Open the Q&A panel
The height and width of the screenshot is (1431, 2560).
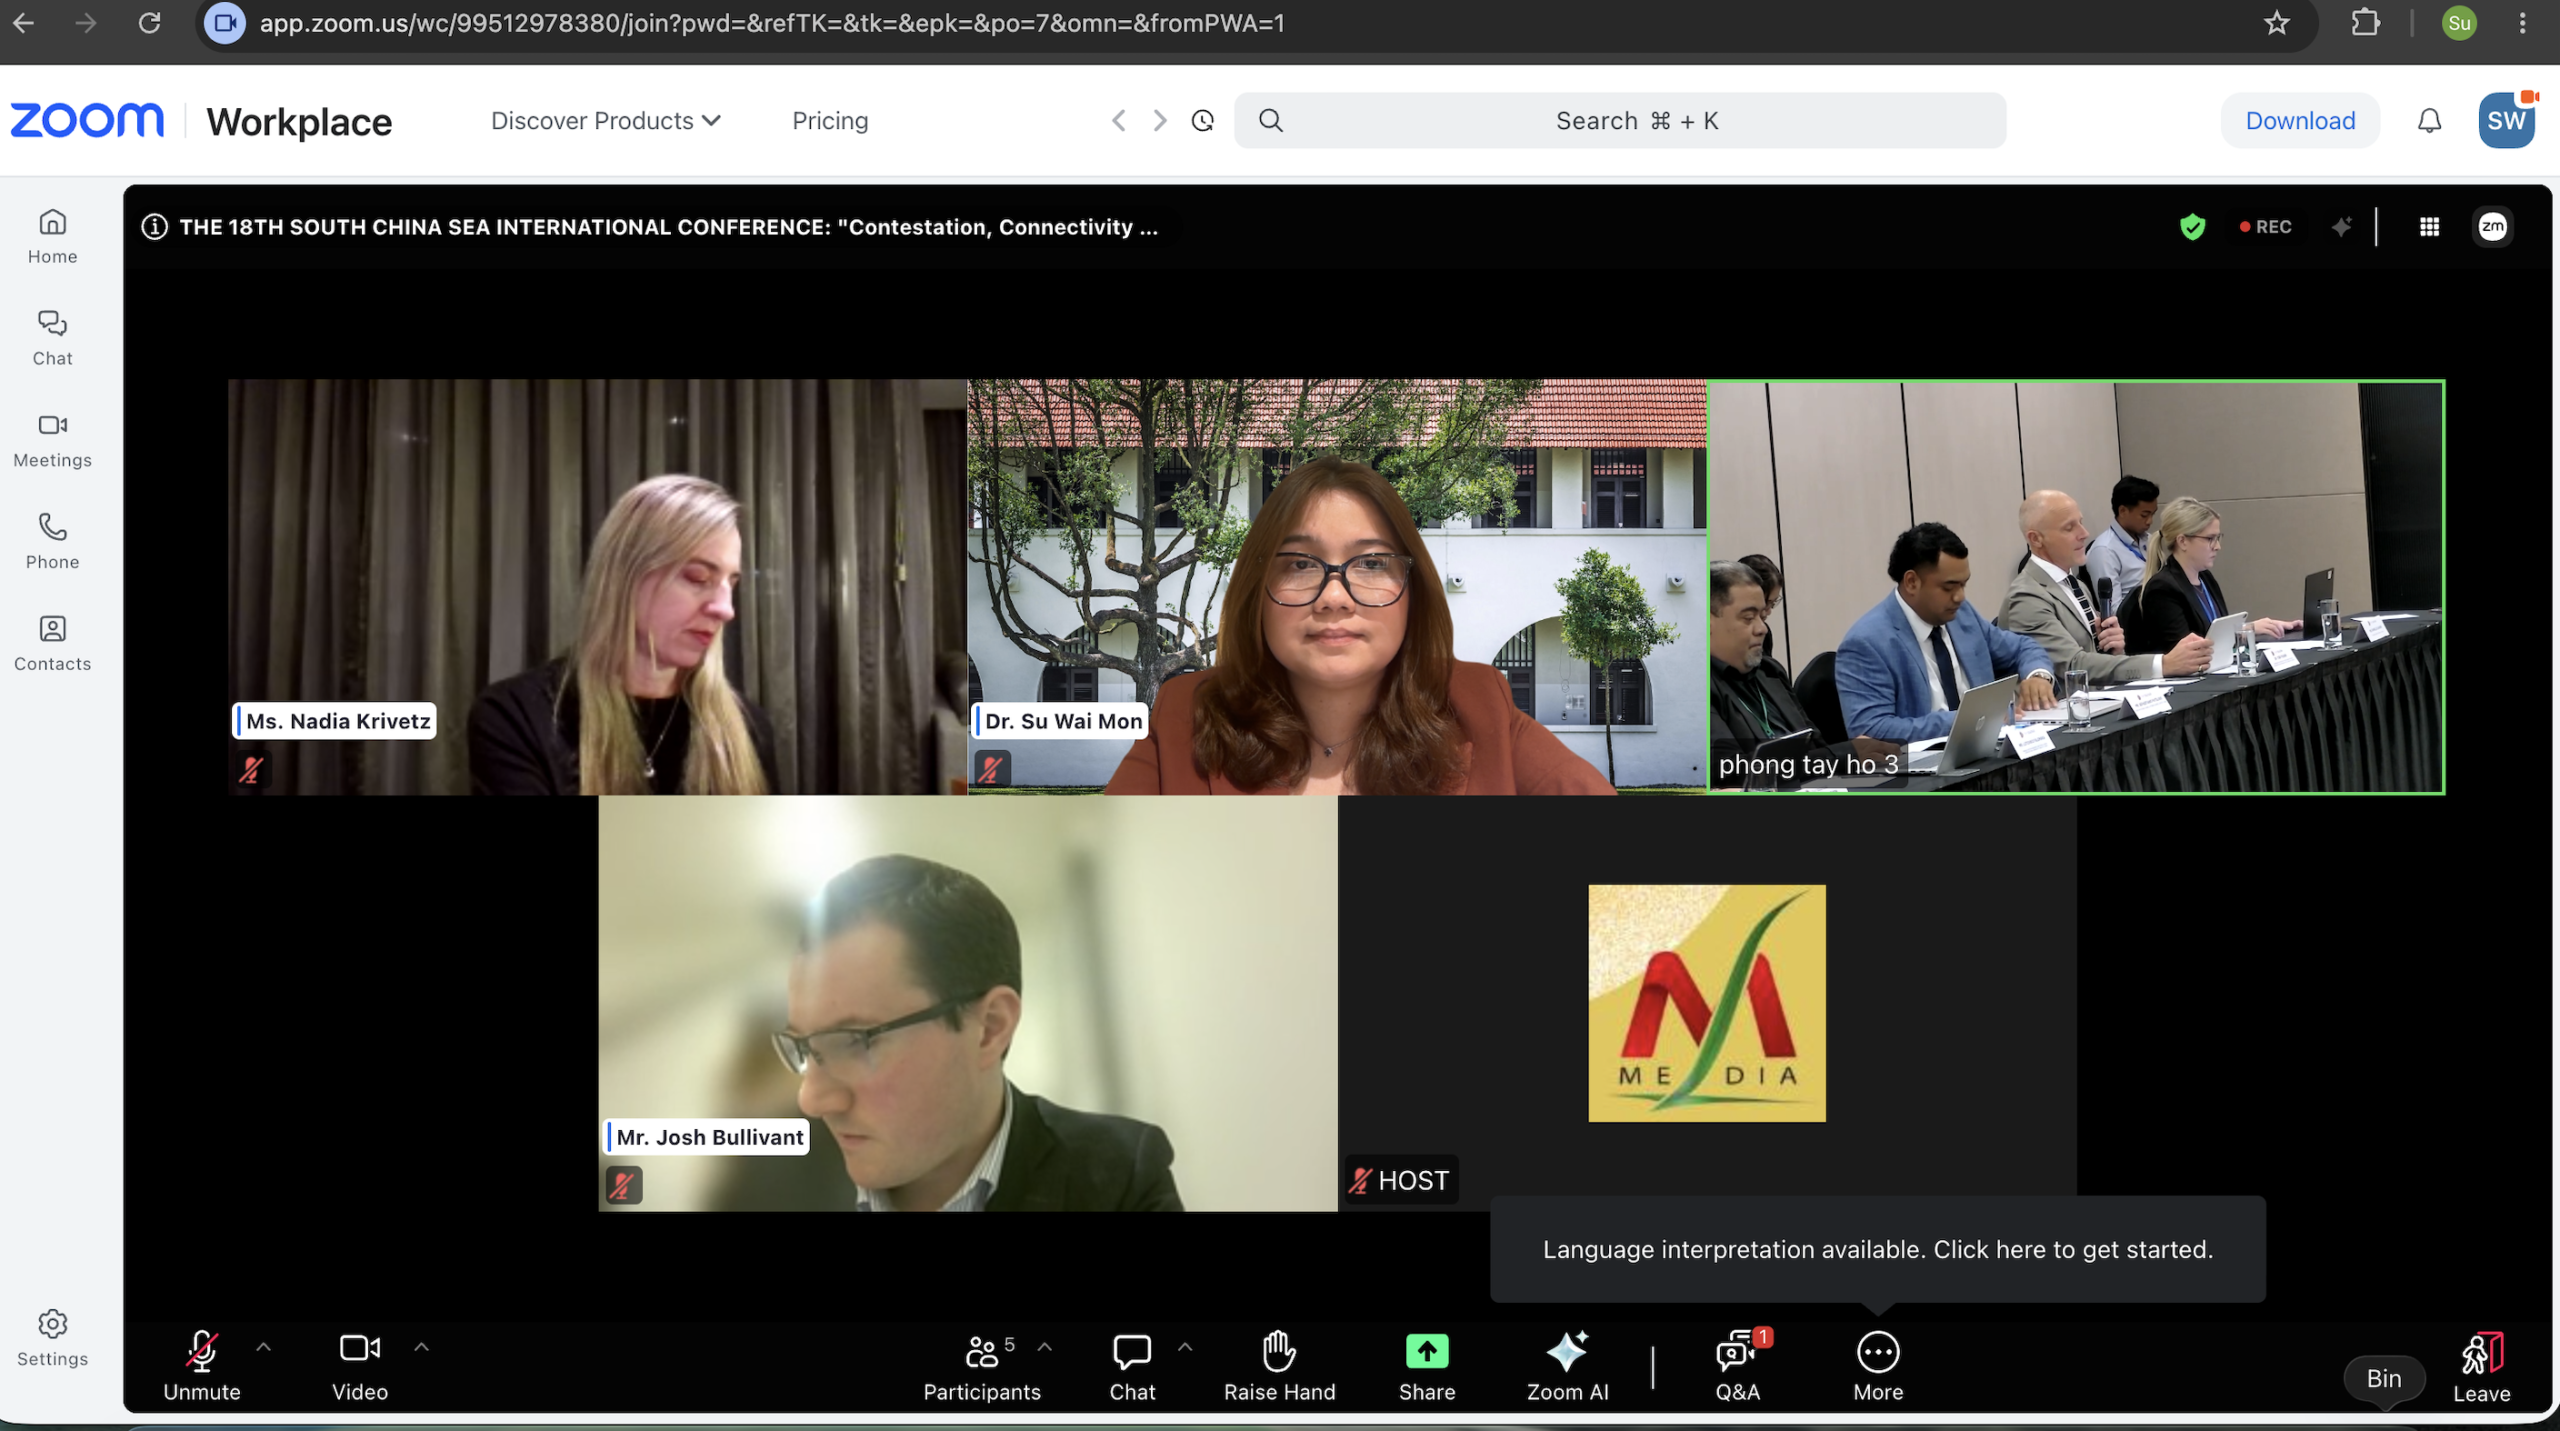point(1738,1365)
